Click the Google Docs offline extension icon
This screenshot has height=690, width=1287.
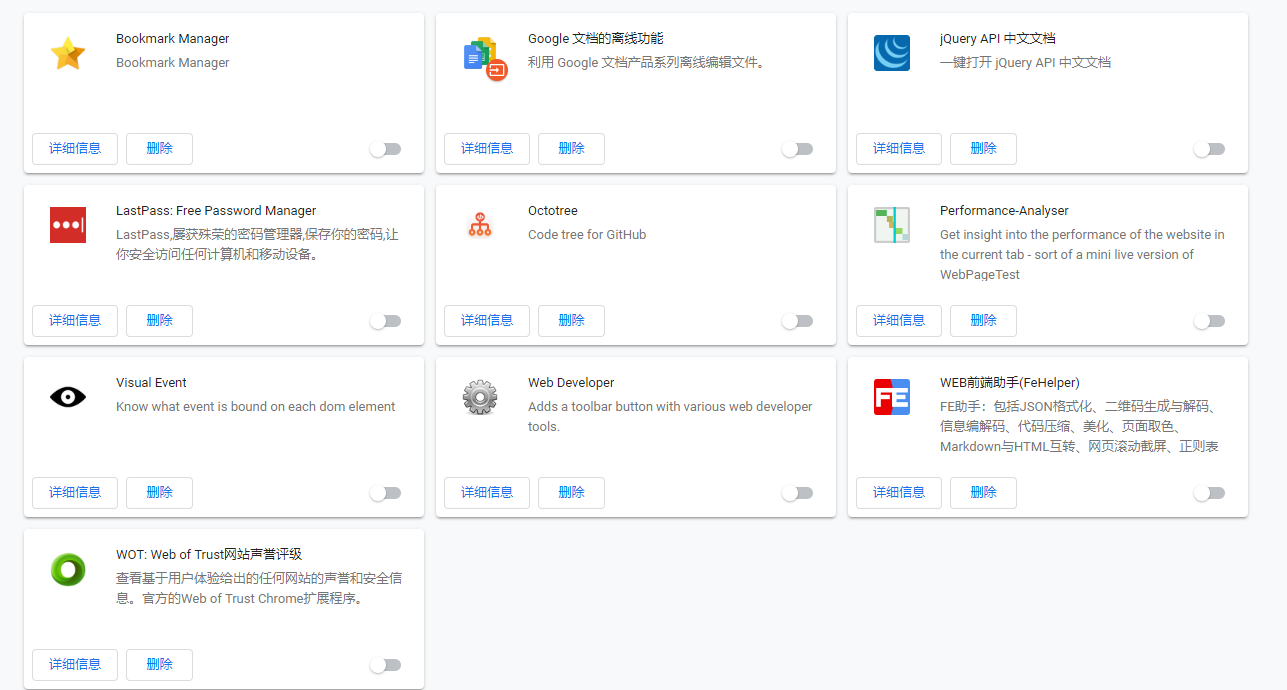(x=486, y=58)
